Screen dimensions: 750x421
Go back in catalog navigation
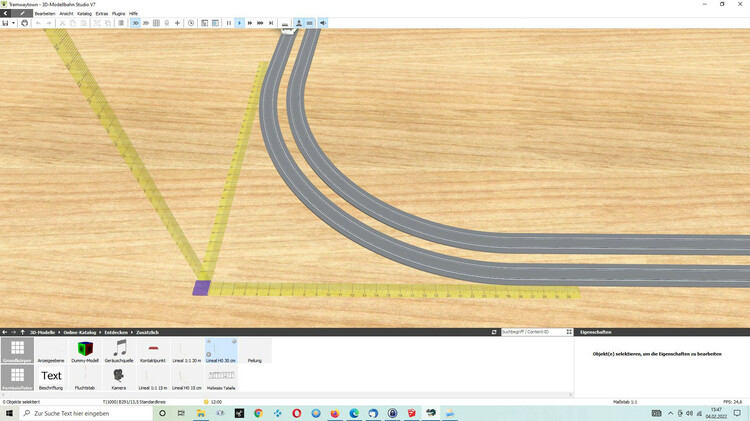pos(5,332)
